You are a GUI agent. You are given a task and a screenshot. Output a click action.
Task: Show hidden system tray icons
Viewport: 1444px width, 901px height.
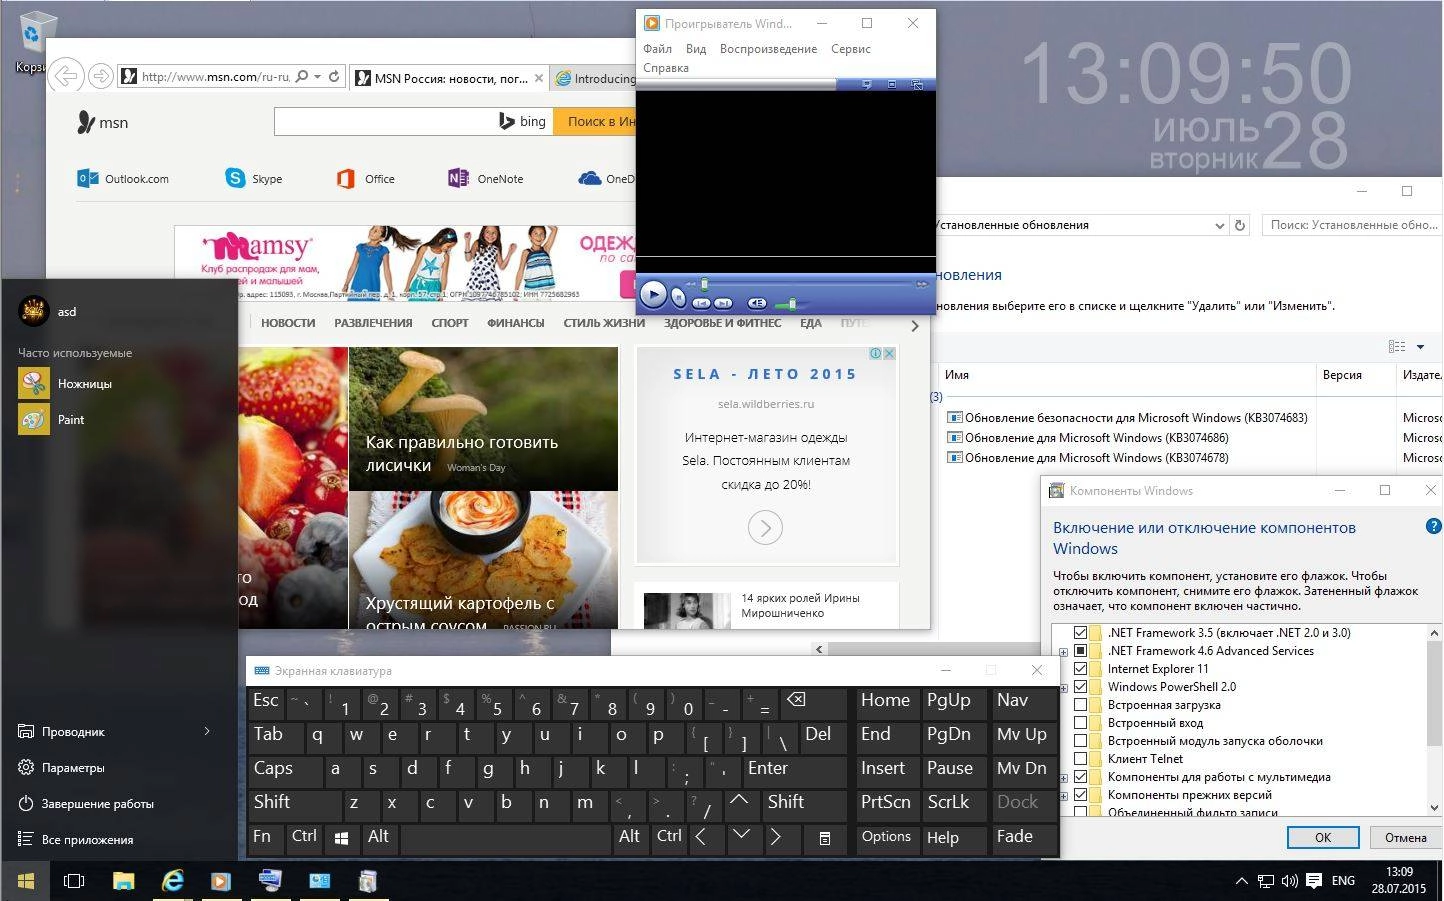pos(1241,881)
